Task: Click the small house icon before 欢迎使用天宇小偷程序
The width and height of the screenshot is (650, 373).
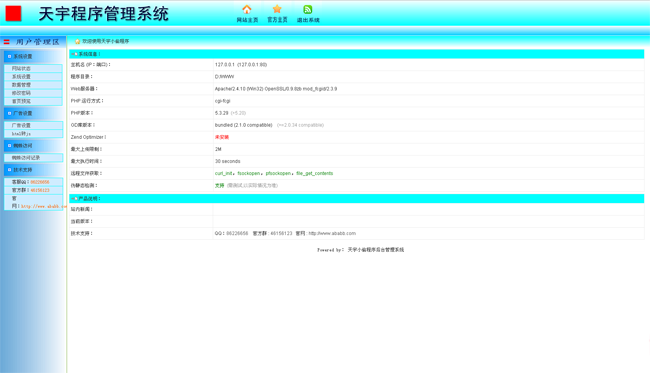Action: [x=77, y=41]
